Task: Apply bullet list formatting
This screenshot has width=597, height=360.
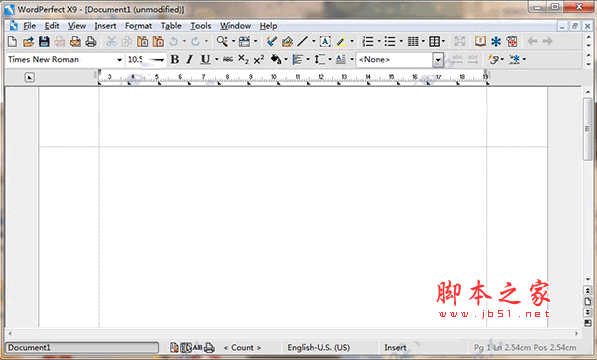Action: click(x=389, y=41)
